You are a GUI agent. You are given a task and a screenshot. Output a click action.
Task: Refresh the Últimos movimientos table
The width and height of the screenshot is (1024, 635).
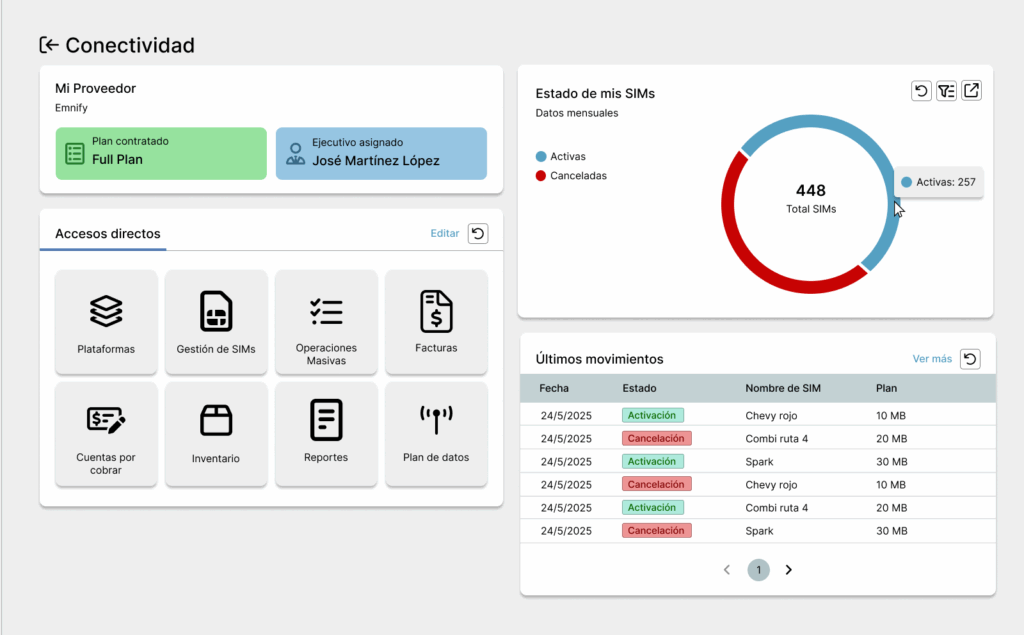point(969,359)
